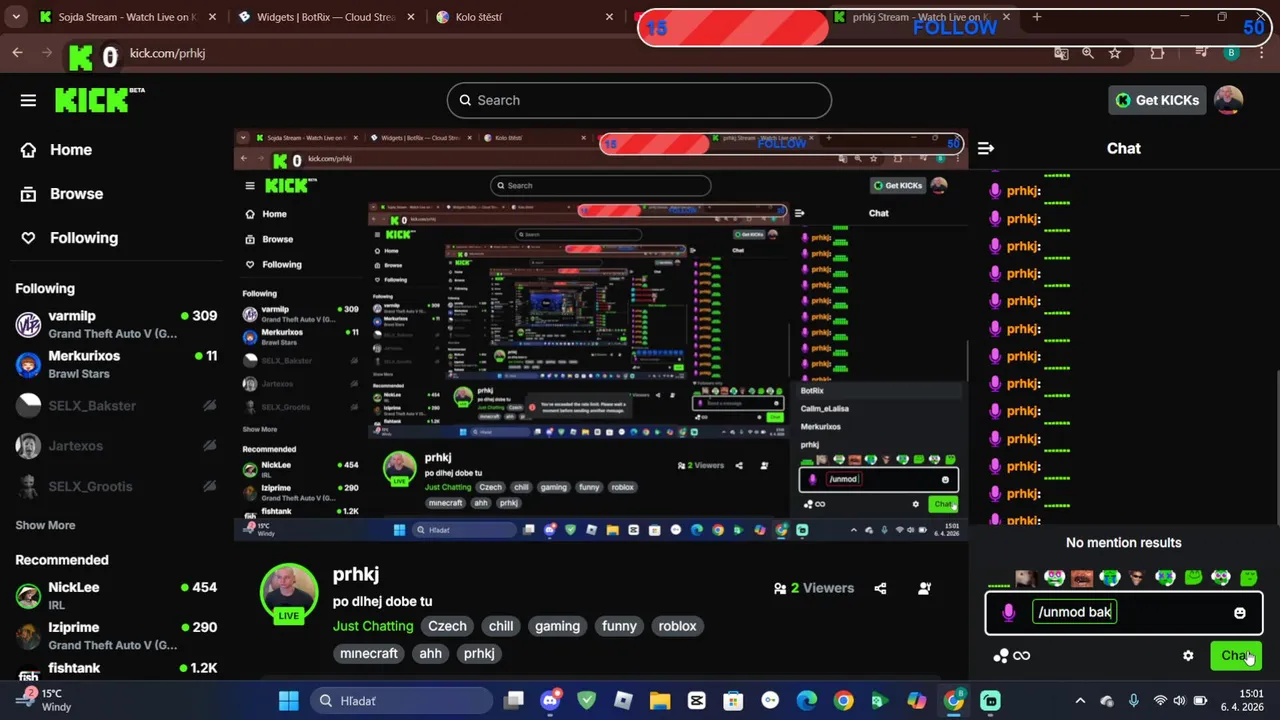Select the ahh tag
This screenshot has width=1280, height=720.
click(x=430, y=653)
